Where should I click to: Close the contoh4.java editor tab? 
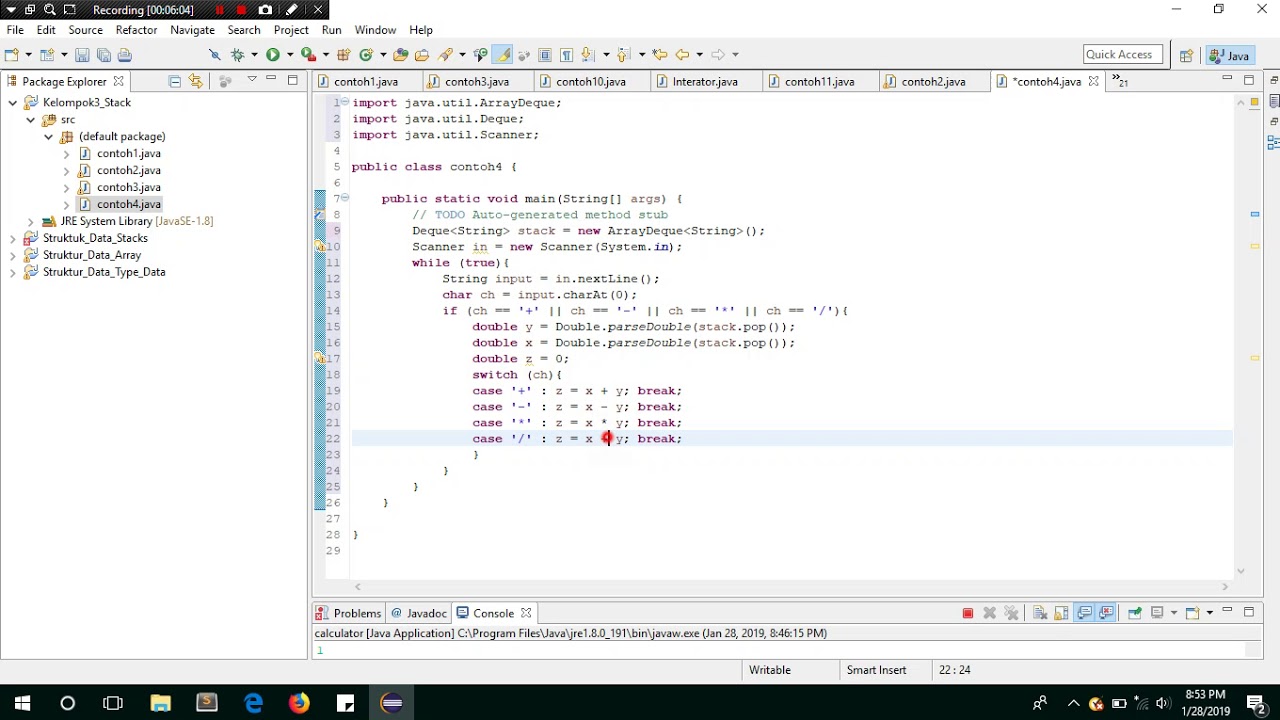click(1093, 81)
